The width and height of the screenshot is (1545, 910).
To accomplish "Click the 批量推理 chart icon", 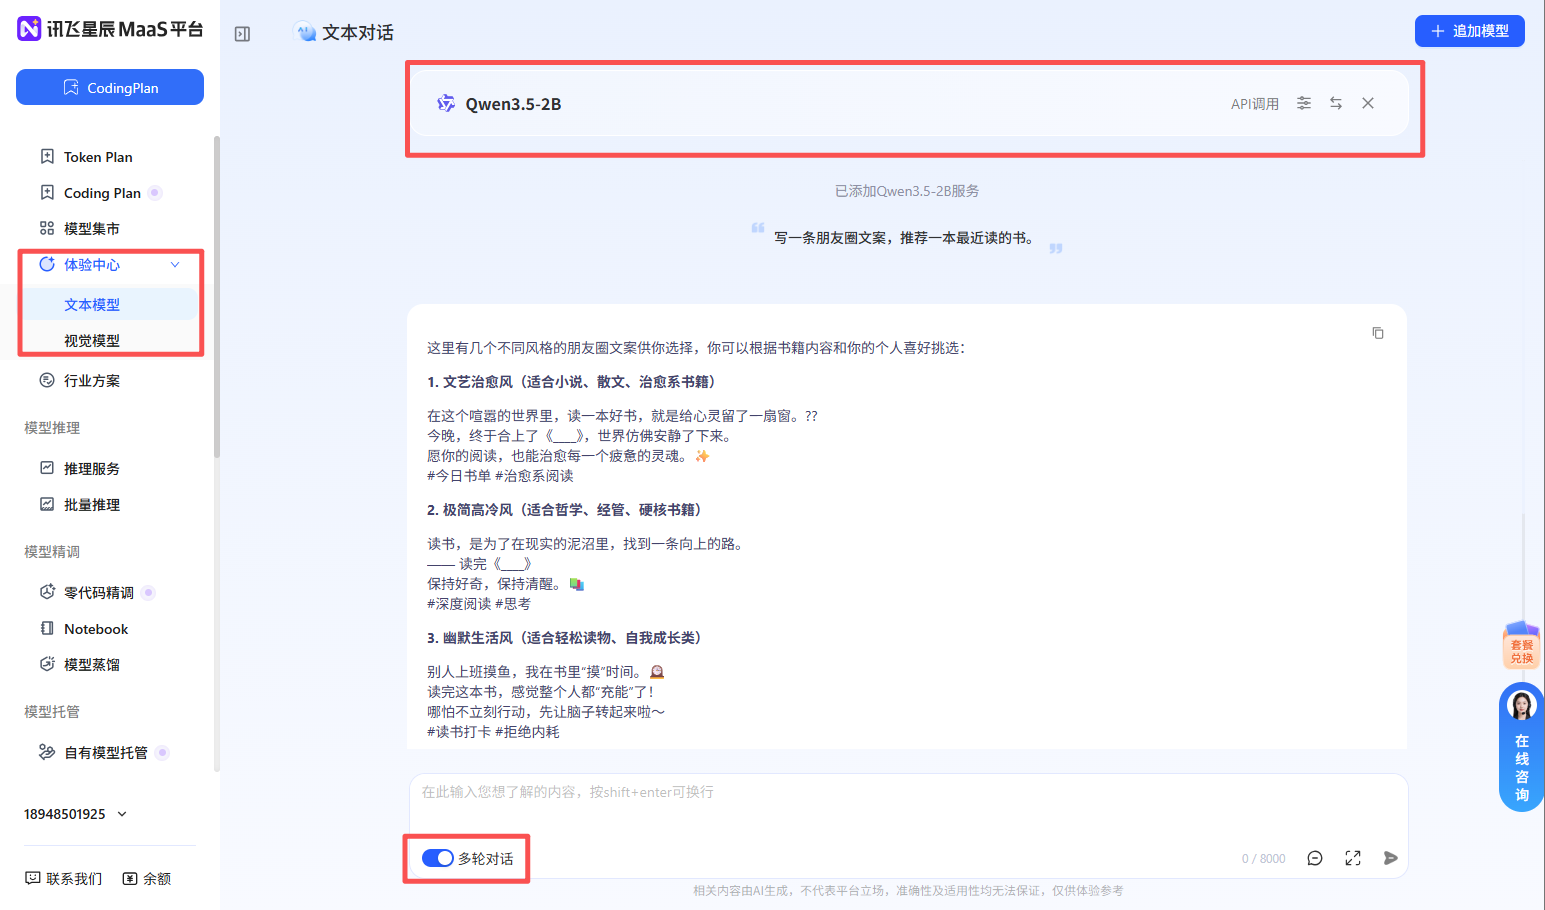I will click(x=47, y=504).
